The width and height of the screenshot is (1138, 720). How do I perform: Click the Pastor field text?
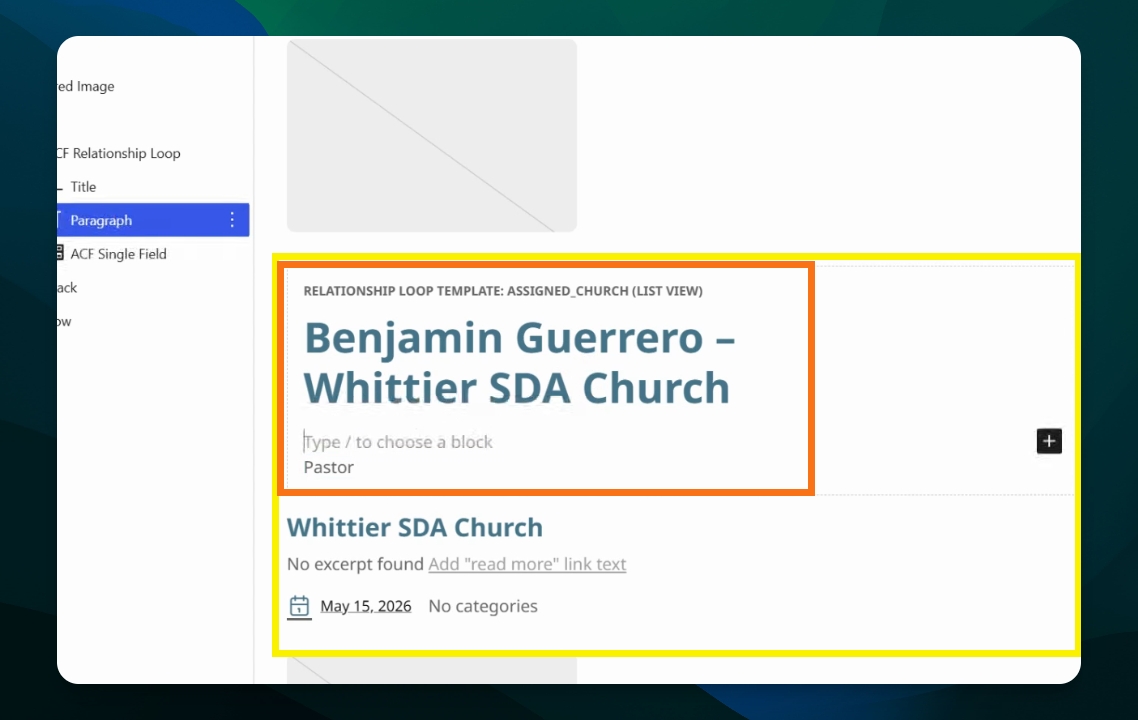coord(329,467)
